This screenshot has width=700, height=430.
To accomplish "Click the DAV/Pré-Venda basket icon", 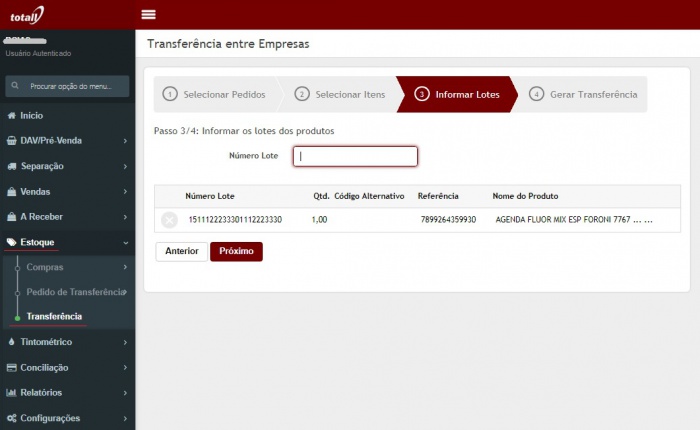I will (12, 141).
